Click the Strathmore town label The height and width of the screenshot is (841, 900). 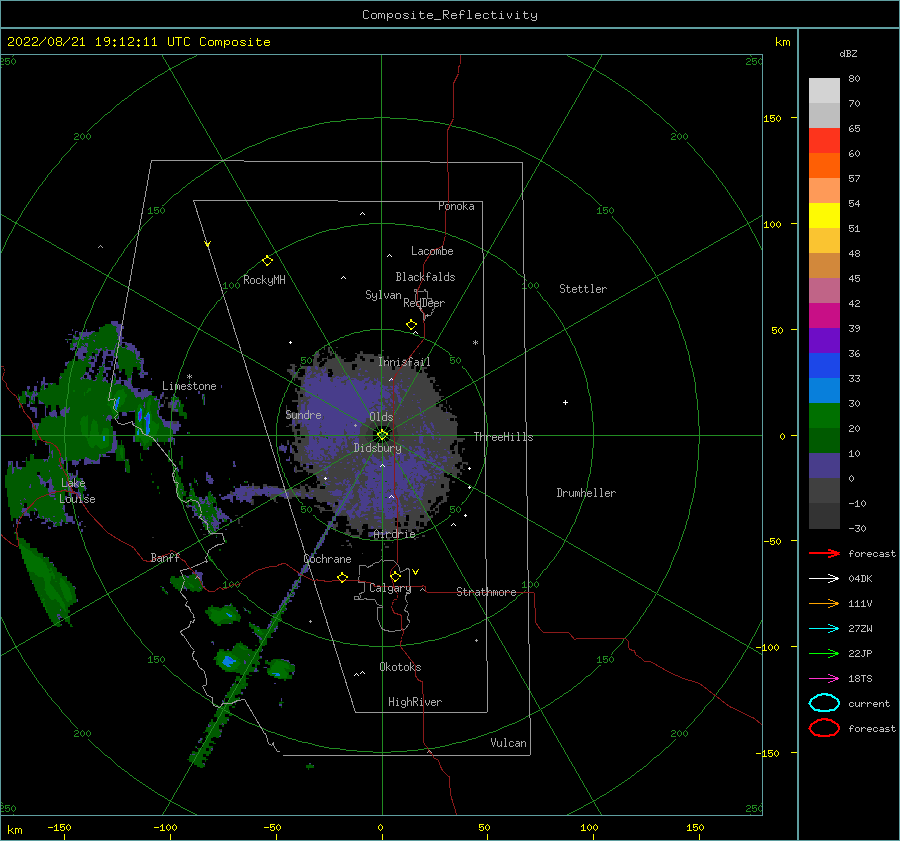486,592
